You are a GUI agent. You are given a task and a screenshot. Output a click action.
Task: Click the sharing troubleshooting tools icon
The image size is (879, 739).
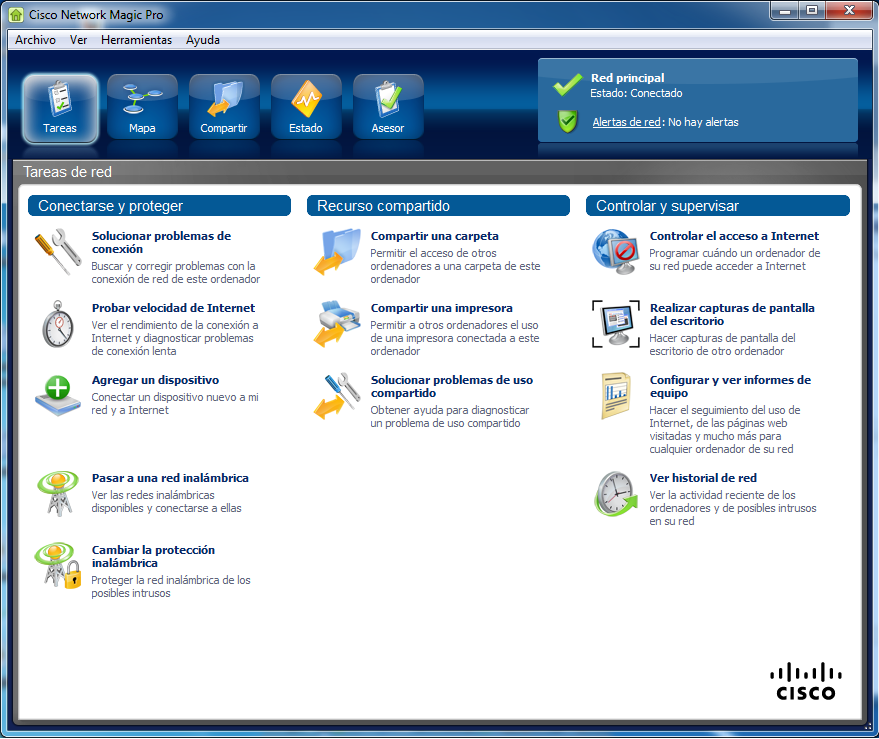click(x=337, y=396)
